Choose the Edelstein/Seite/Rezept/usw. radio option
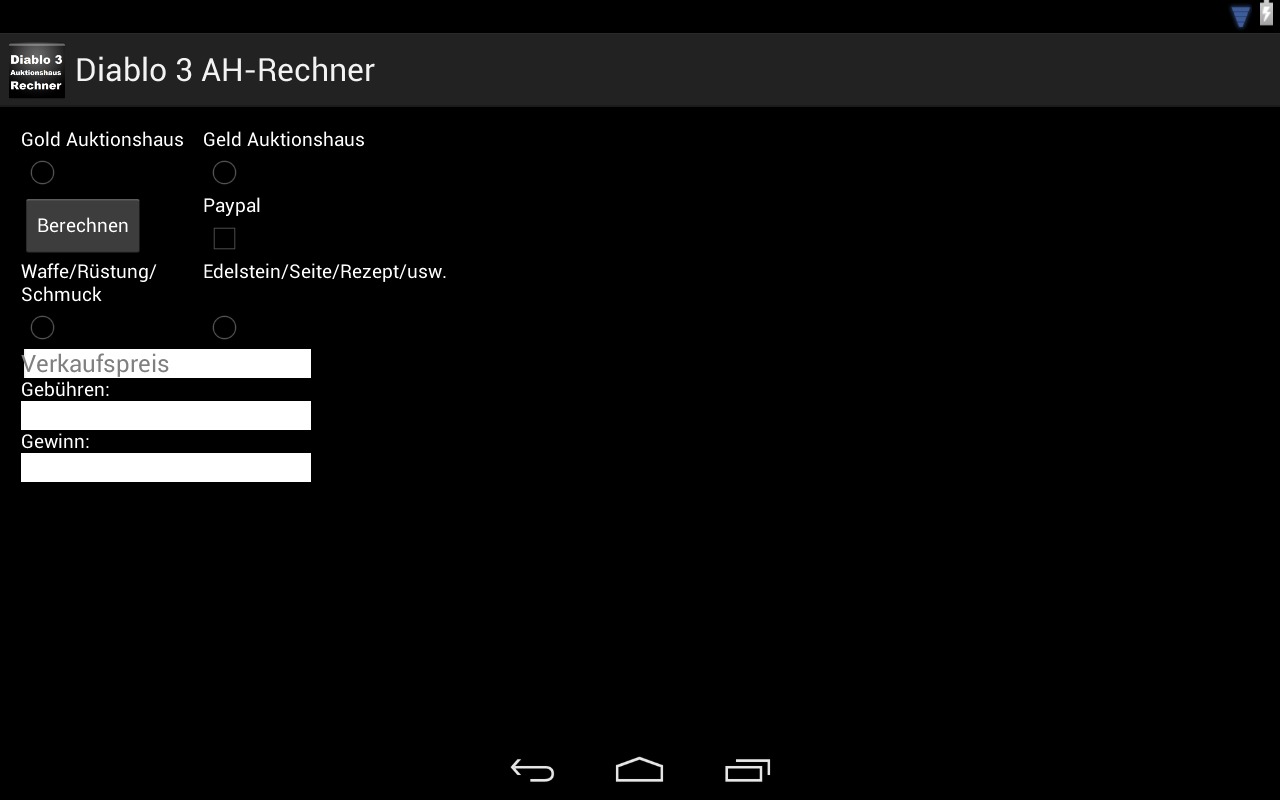The height and width of the screenshot is (800, 1280). pyautogui.click(x=224, y=327)
